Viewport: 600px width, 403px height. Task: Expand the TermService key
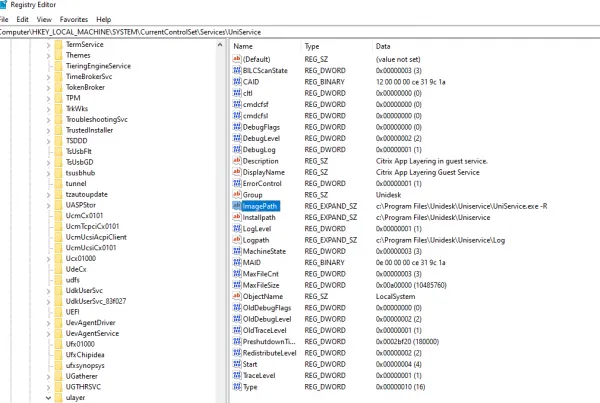[48, 45]
